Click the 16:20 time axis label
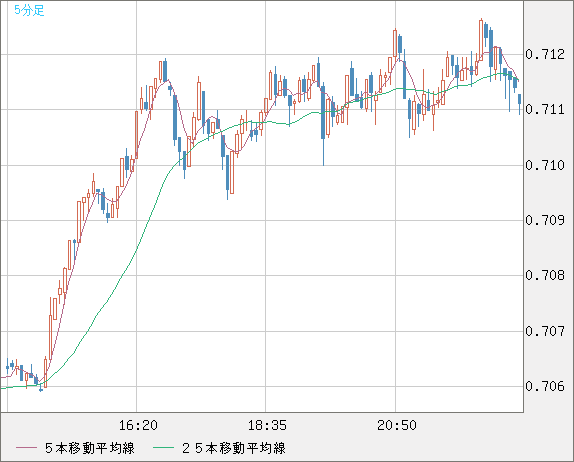 pyautogui.click(x=138, y=425)
